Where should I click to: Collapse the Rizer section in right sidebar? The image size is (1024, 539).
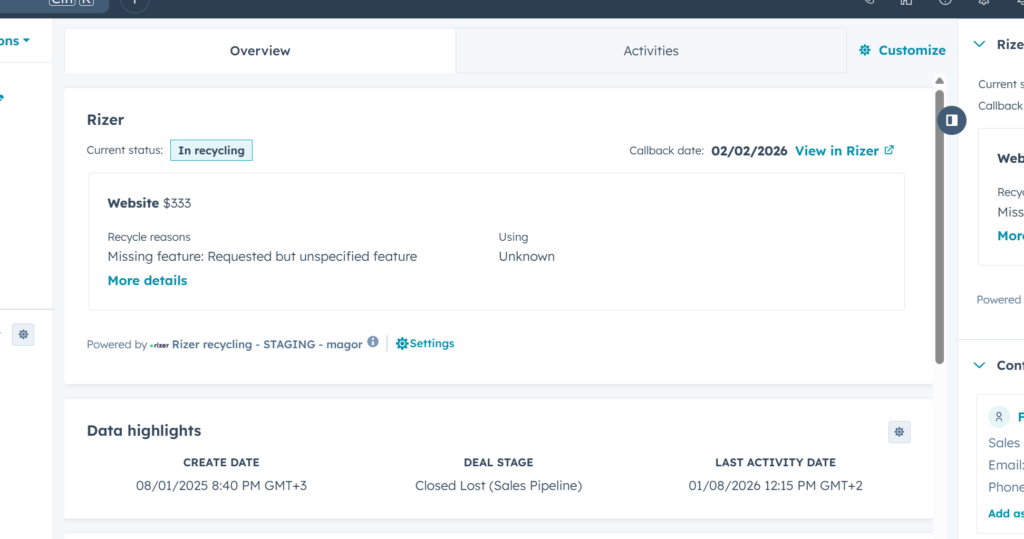979,45
